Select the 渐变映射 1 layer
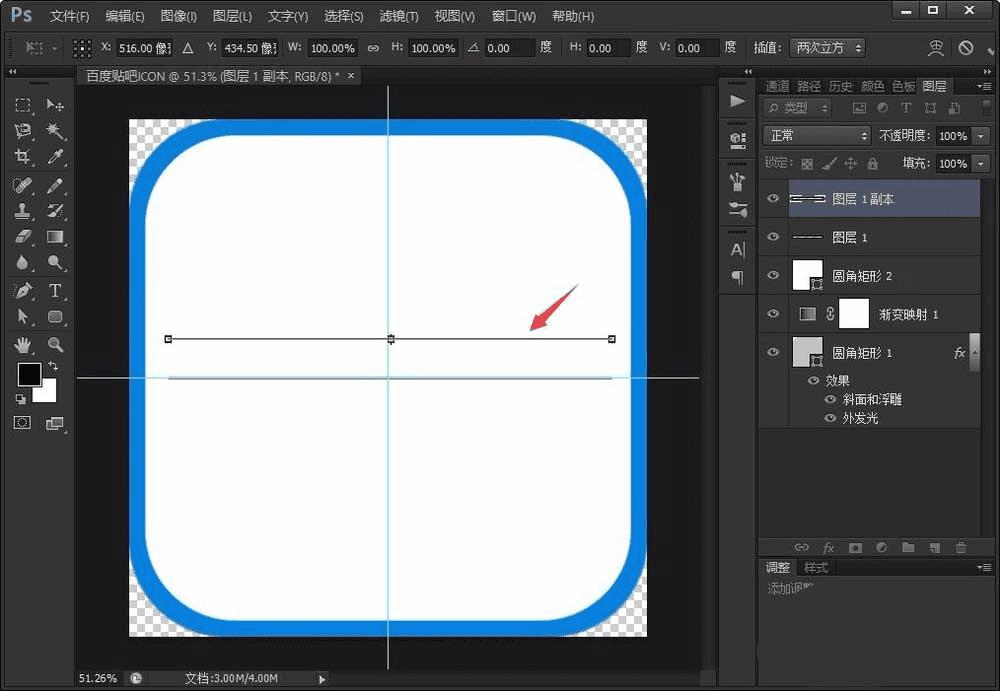Screen dimensions: 1000x691 click(908, 314)
